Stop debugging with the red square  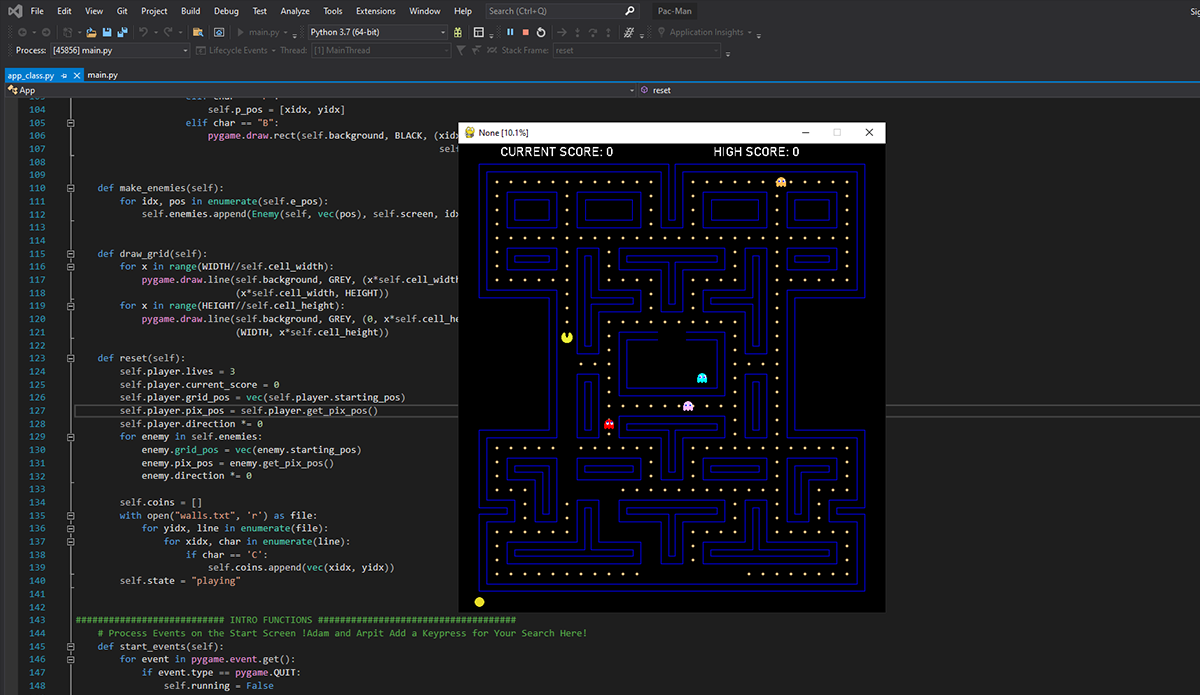click(525, 32)
